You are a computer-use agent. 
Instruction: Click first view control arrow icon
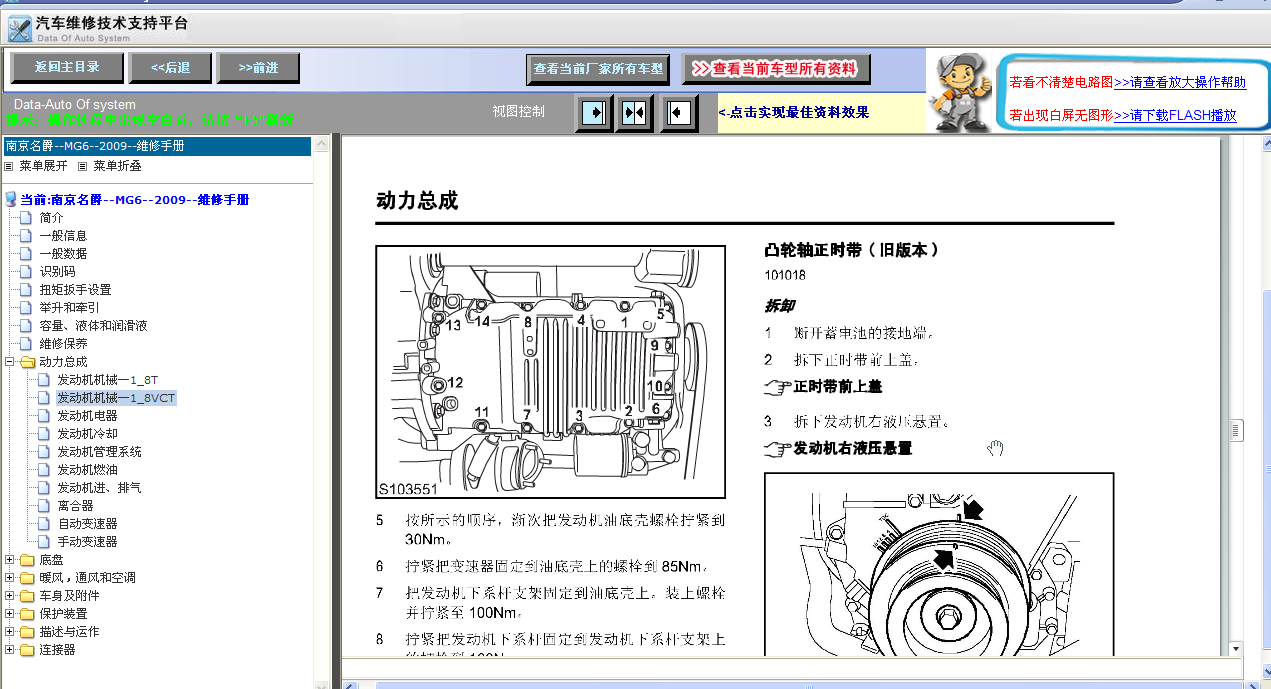click(594, 113)
